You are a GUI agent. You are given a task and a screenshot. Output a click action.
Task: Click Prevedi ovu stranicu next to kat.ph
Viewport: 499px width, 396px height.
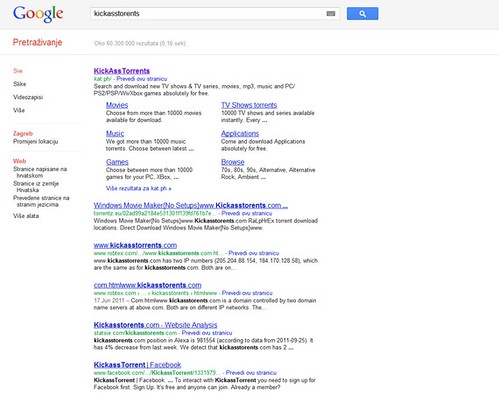pos(142,79)
